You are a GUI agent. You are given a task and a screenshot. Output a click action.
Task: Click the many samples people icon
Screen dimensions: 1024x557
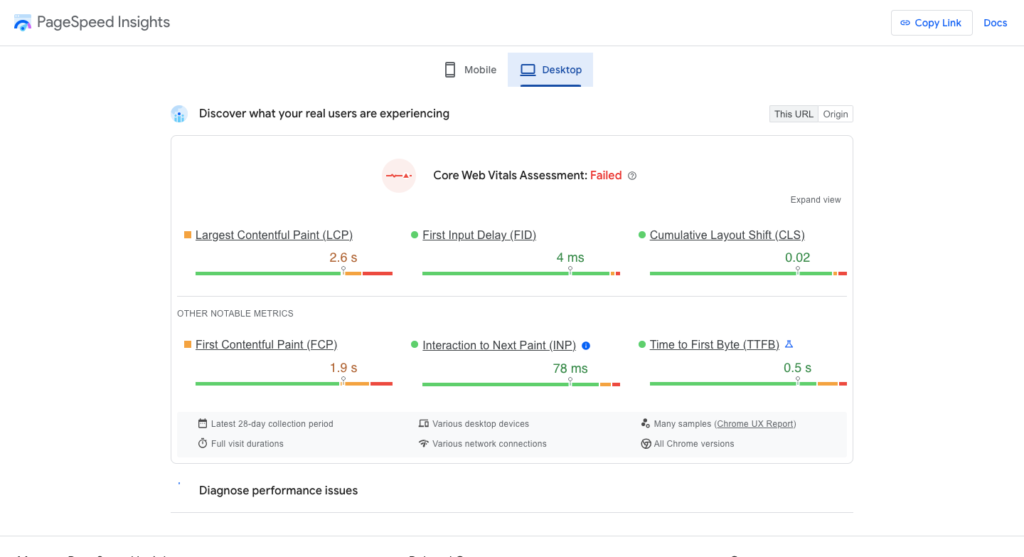point(645,423)
